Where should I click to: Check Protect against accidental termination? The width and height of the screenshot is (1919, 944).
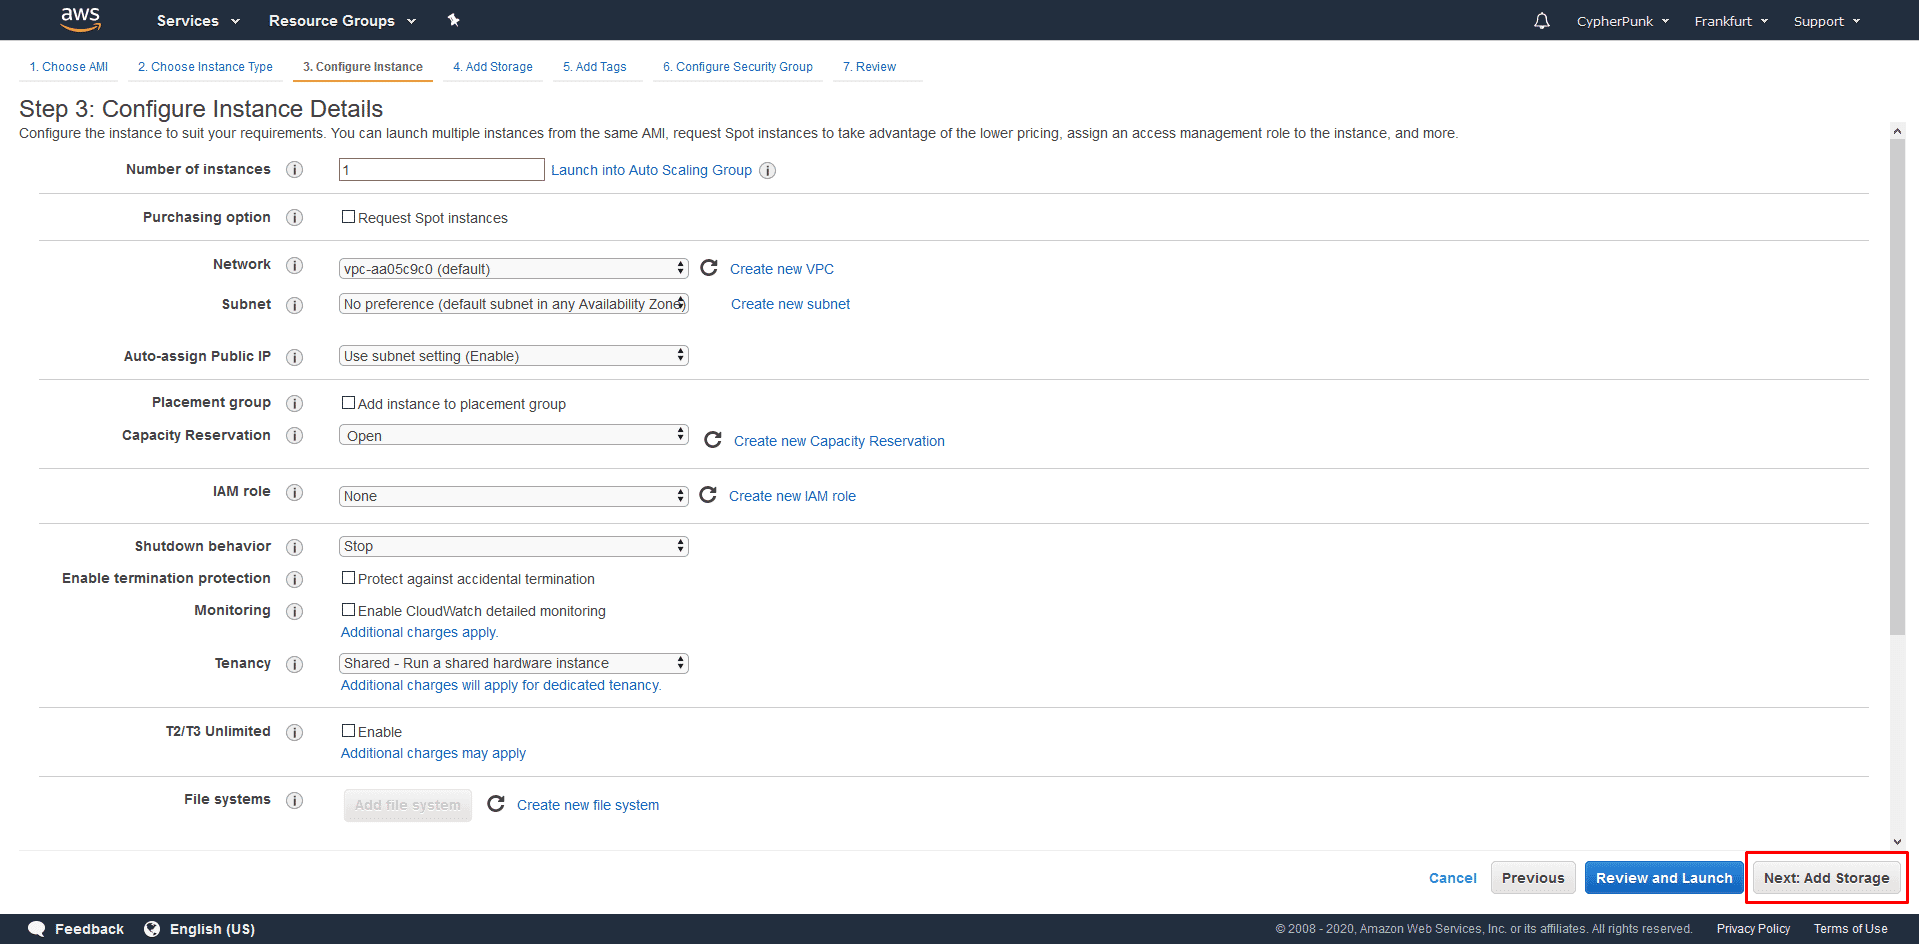[x=348, y=578]
